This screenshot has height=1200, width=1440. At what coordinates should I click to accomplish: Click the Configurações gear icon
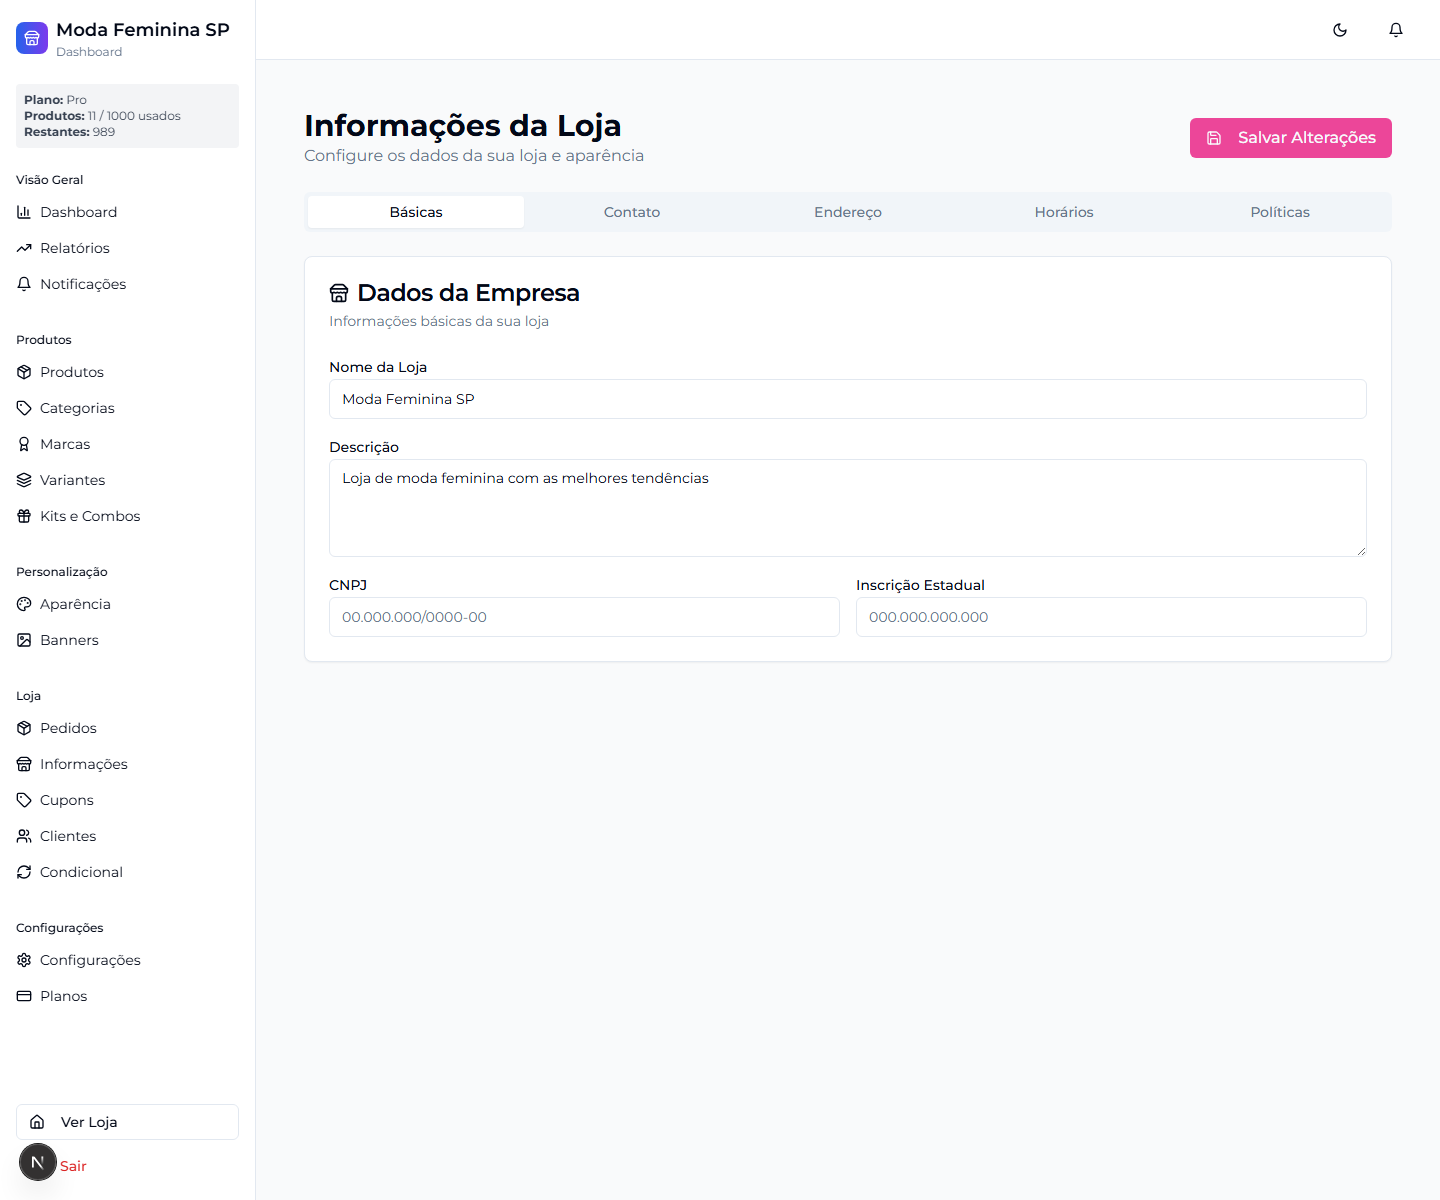click(x=24, y=960)
